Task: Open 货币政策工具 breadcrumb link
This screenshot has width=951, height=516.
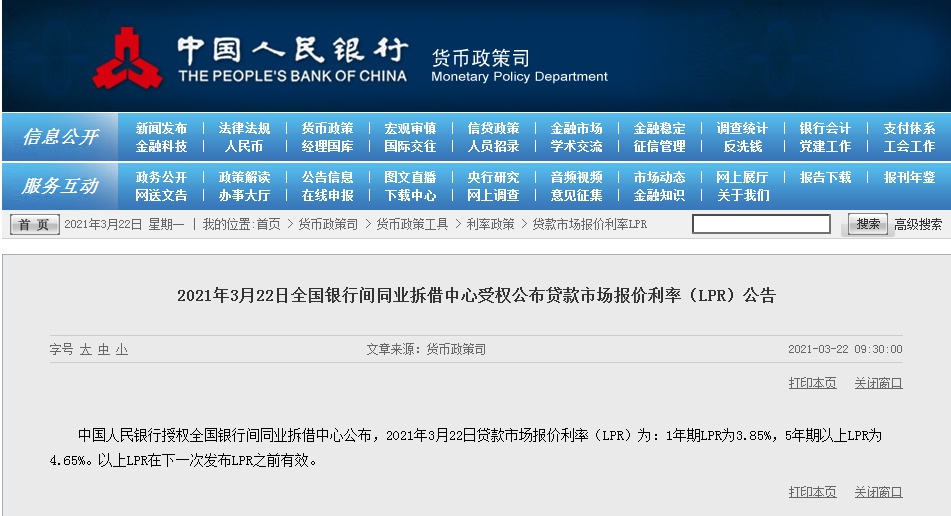Action: 412,224
